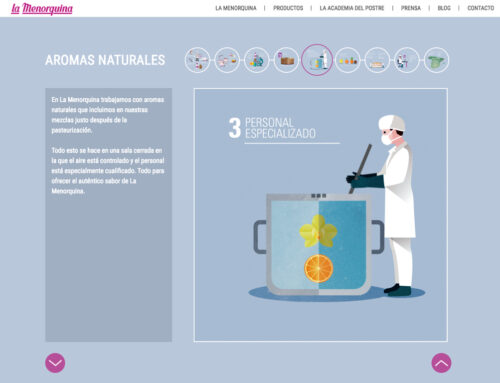Select the step circle with tray of desserts
Screen dimensions: 500x383
pos(377,60)
